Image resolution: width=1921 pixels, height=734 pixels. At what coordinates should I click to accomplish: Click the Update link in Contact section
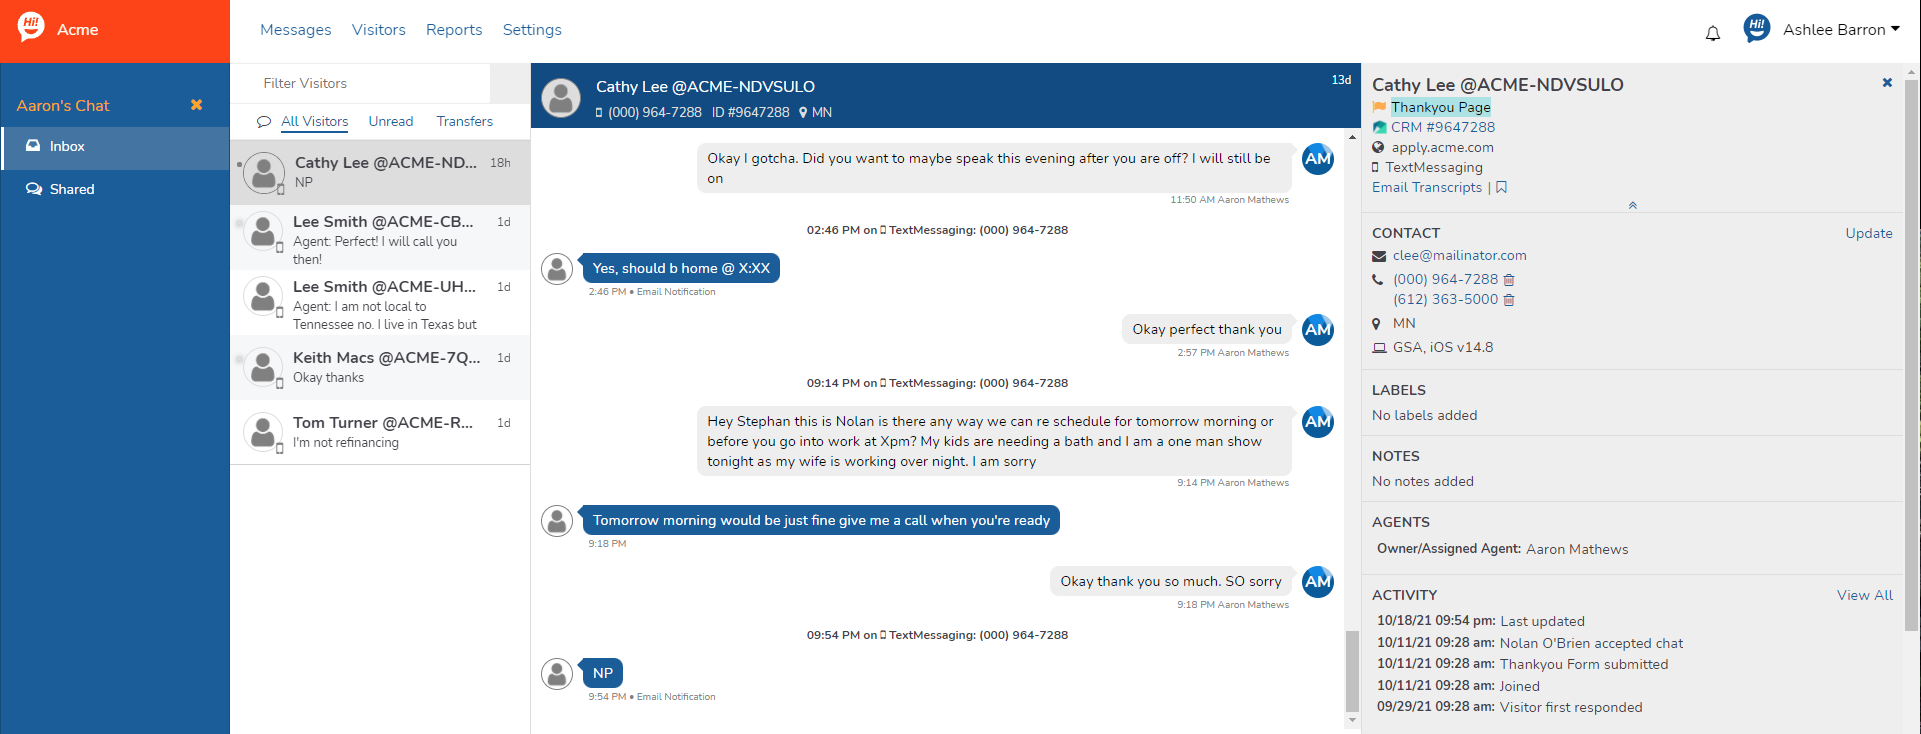[x=1868, y=233]
